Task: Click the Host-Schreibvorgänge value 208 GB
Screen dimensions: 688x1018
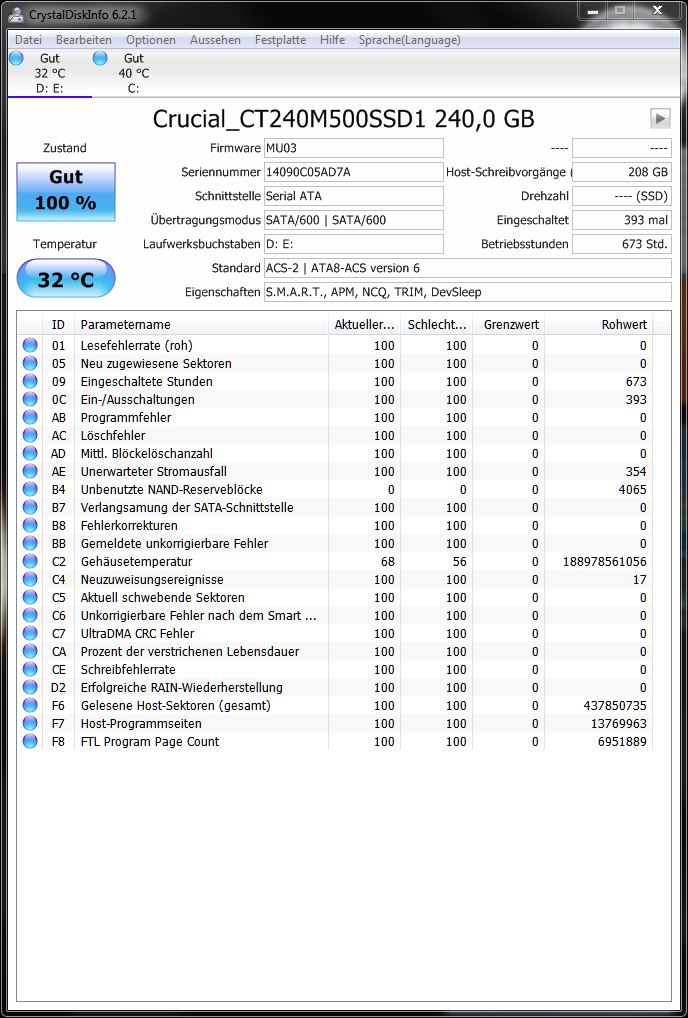Action: pyautogui.click(x=622, y=172)
